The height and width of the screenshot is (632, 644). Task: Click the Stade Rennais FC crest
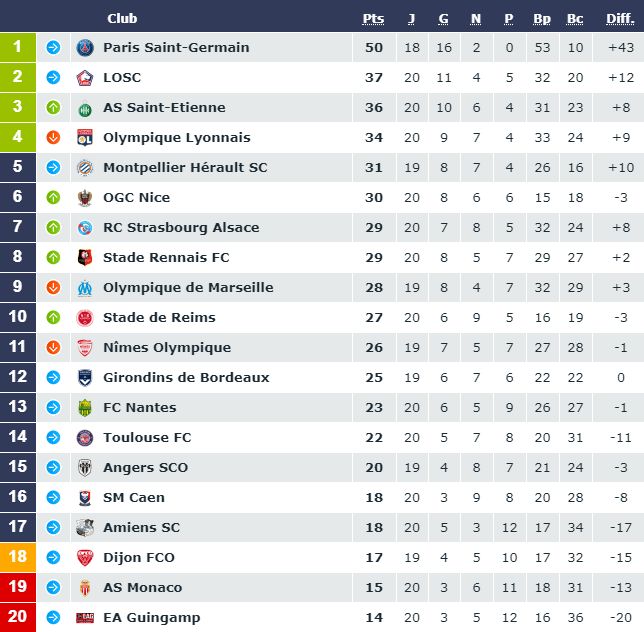[x=85, y=257]
